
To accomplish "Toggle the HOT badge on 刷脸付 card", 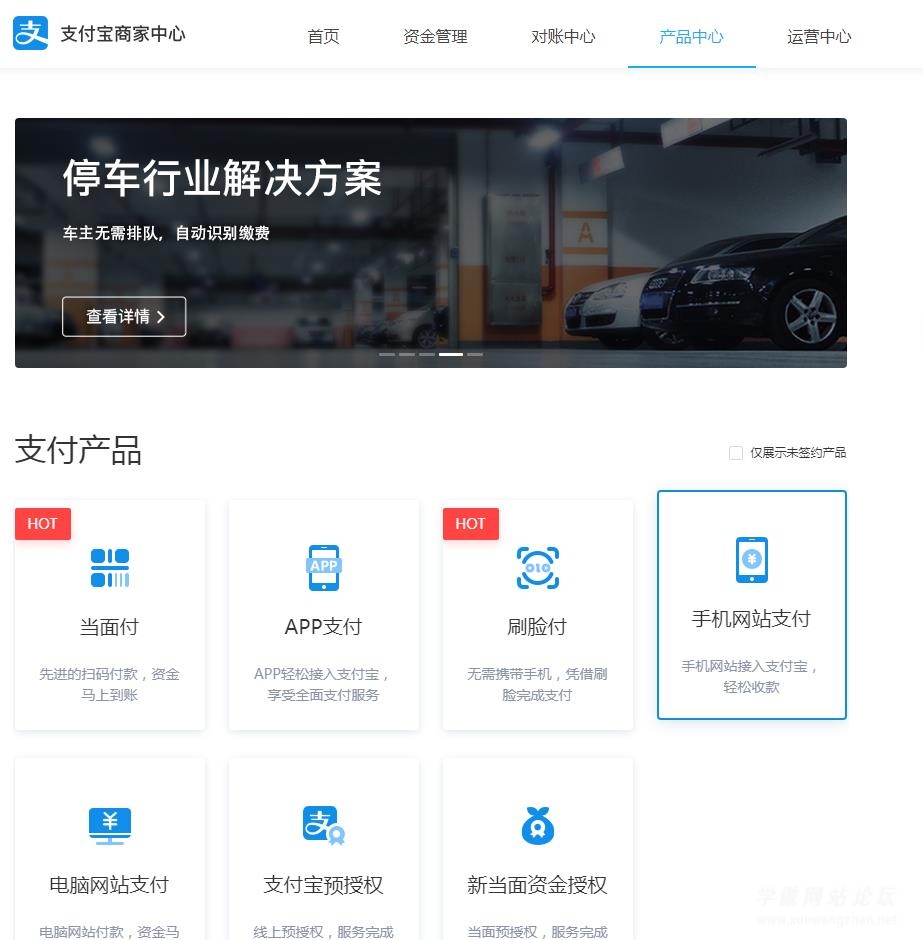I will point(470,523).
